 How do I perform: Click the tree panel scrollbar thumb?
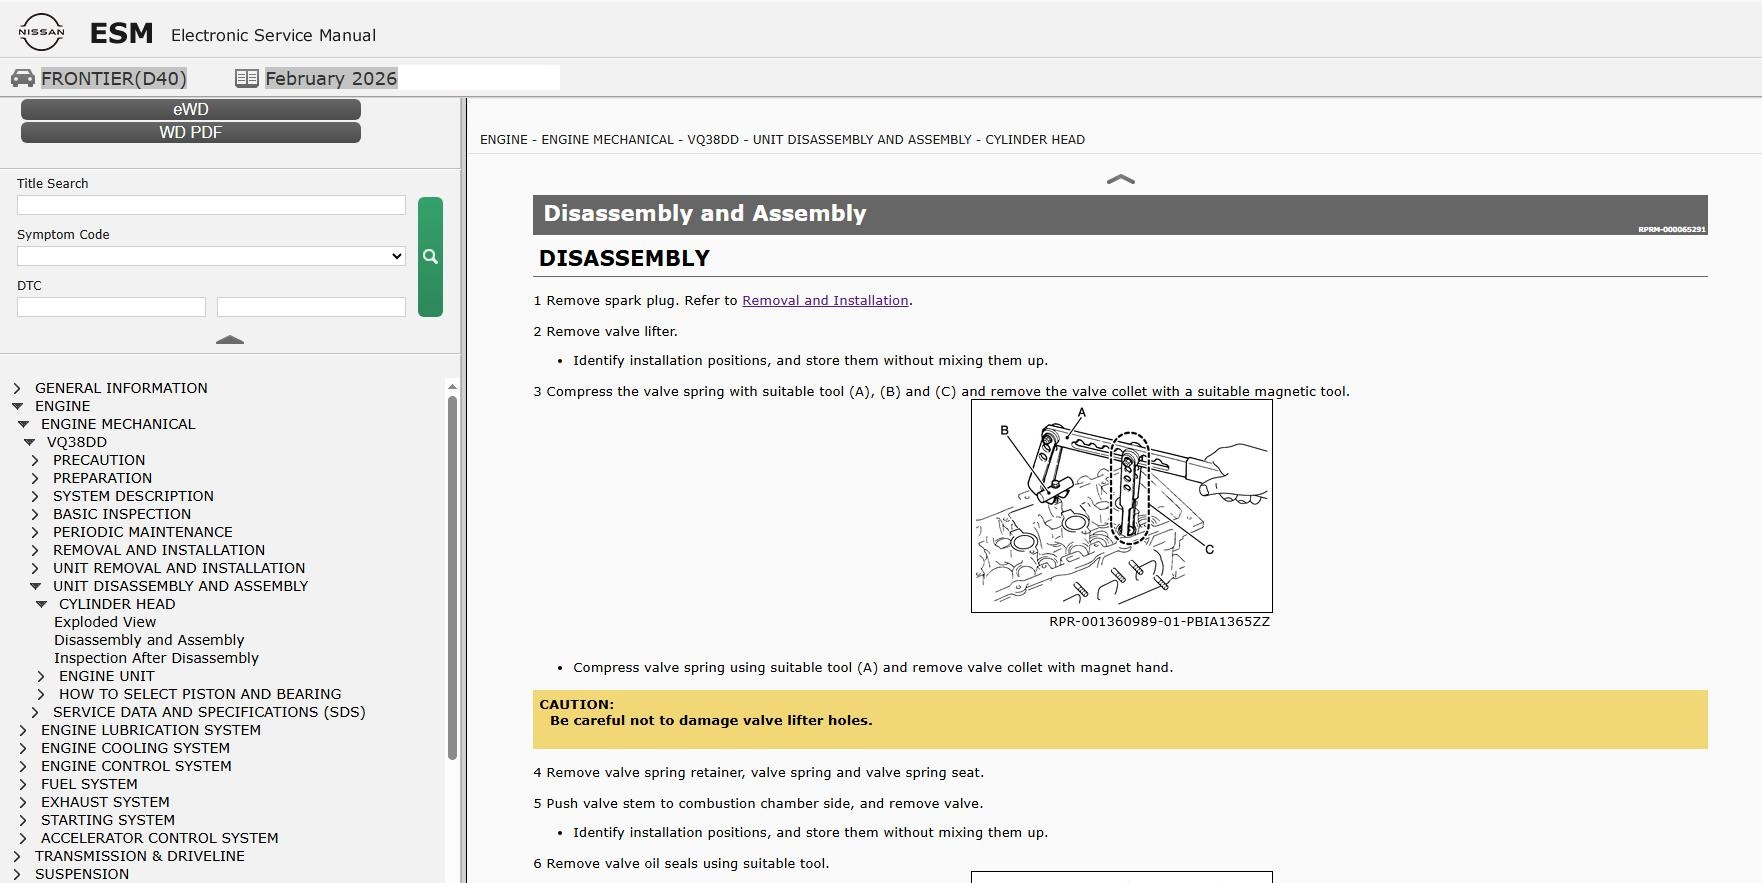[x=452, y=578]
